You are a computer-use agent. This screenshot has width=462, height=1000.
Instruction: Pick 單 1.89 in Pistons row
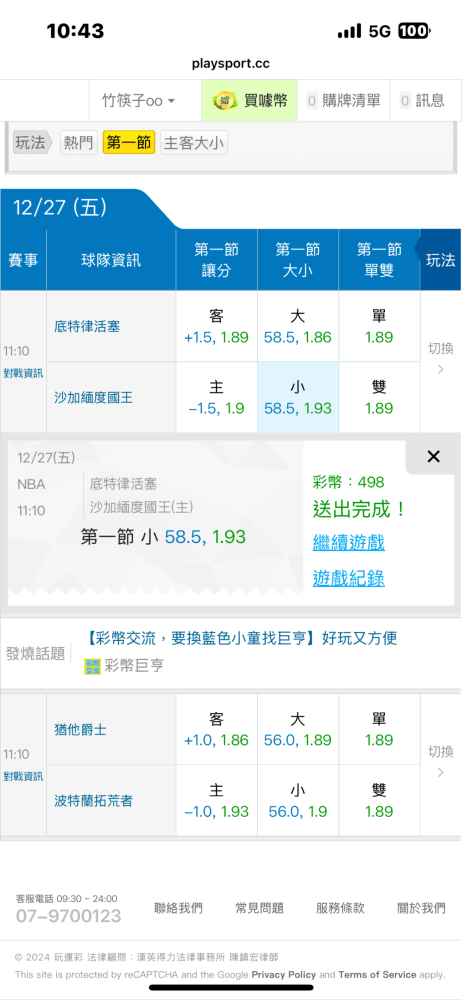pos(379,327)
